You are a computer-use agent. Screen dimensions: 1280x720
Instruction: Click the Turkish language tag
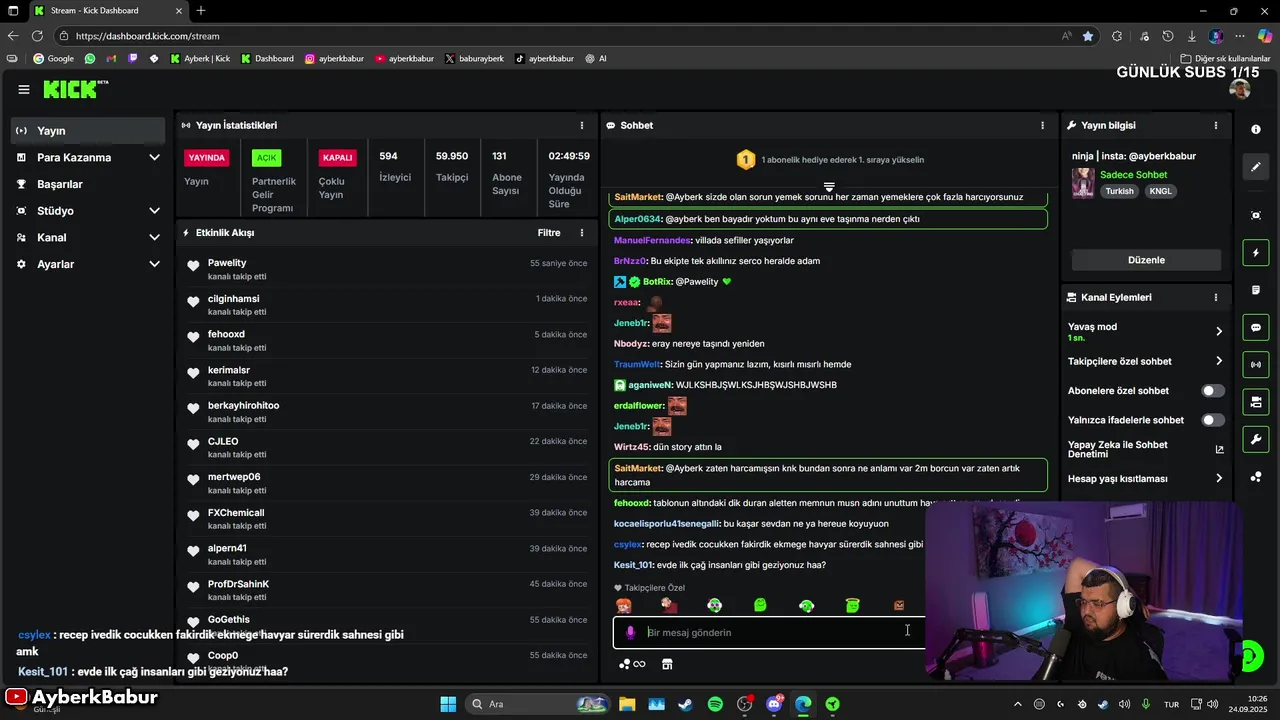tap(1119, 191)
